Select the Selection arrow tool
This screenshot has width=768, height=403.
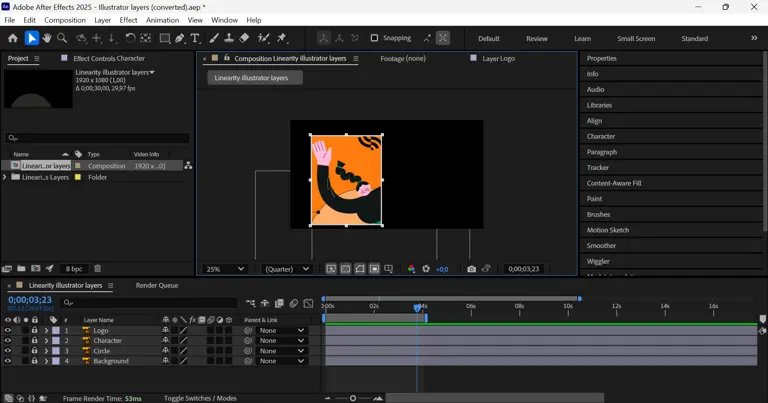tap(32, 38)
